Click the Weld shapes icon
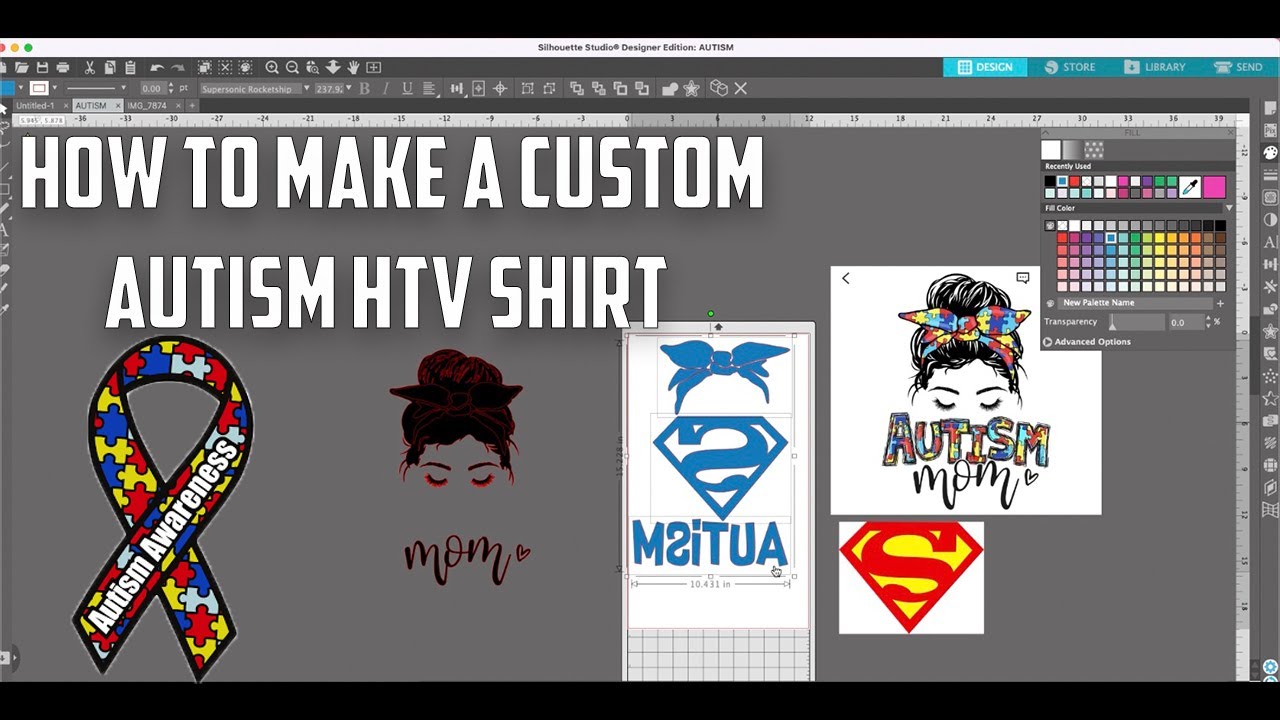Screen dimensions: 1280x720 click(x=670, y=88)
